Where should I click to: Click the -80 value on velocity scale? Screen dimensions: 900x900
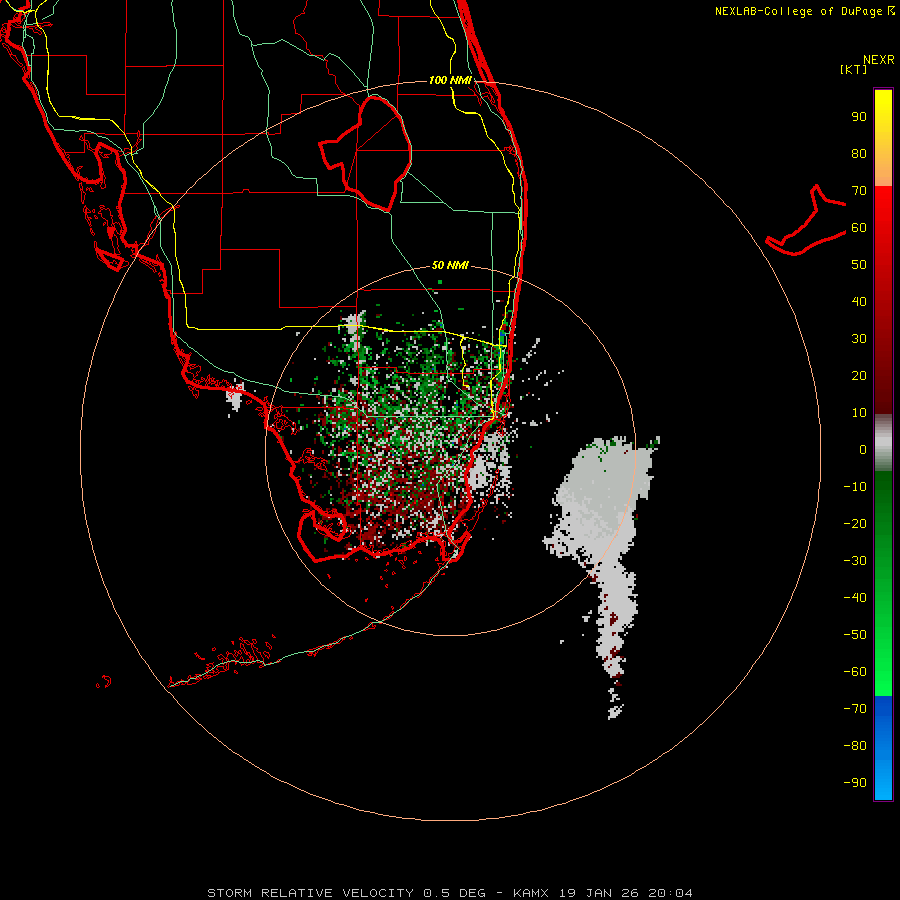(855, 746)
